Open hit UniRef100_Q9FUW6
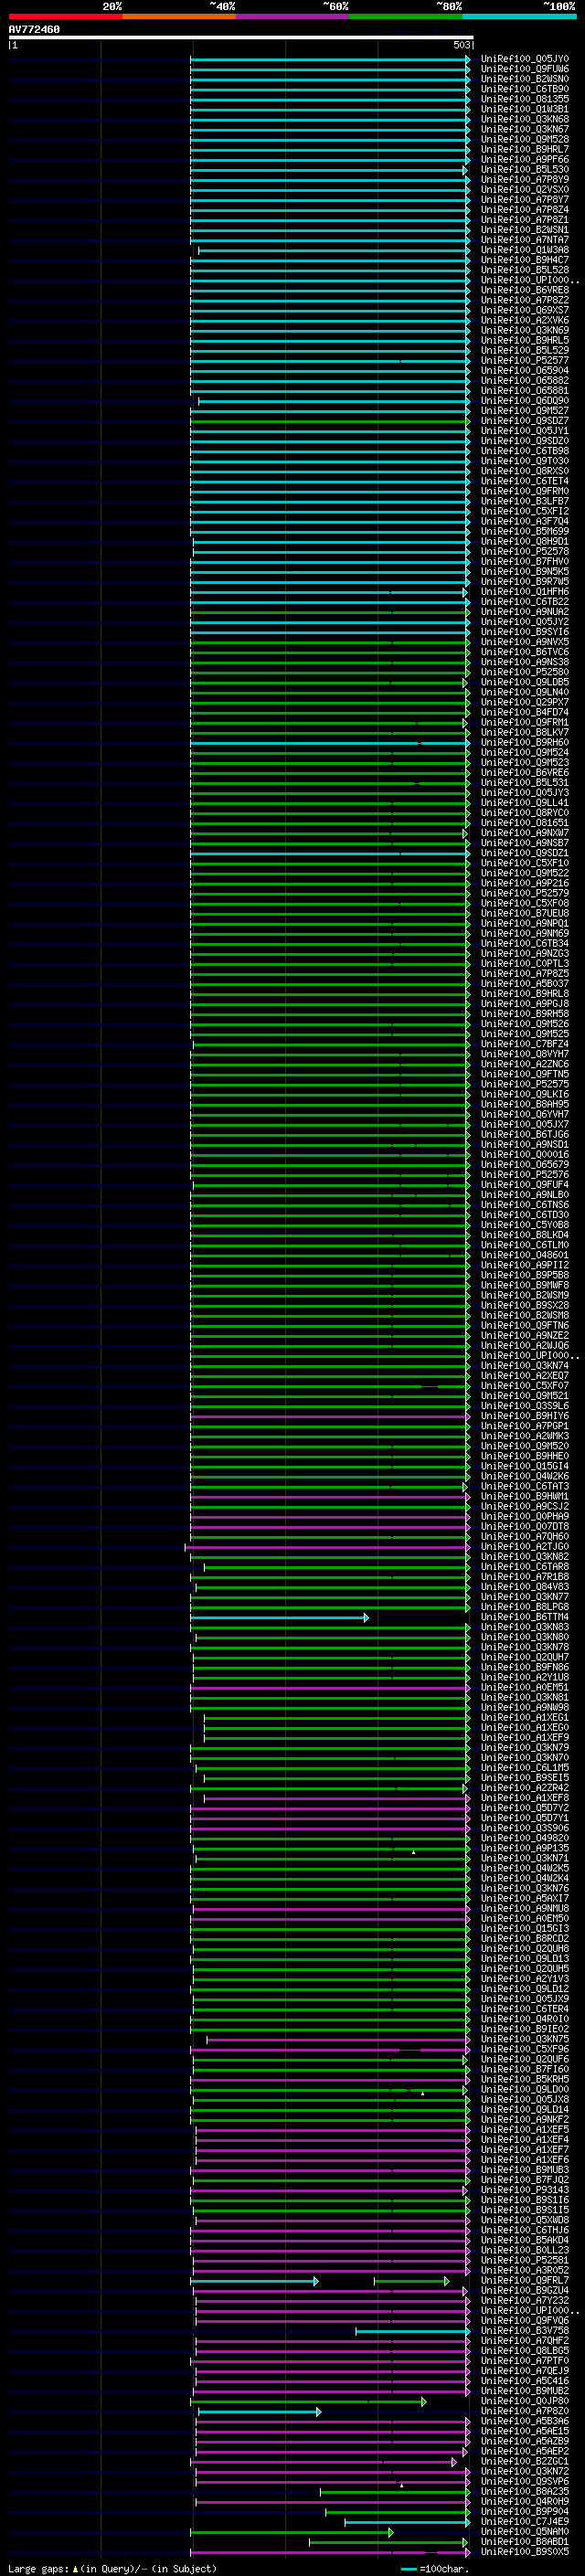This screenshot has width=585, height=2576. click(x=524, y=69)
